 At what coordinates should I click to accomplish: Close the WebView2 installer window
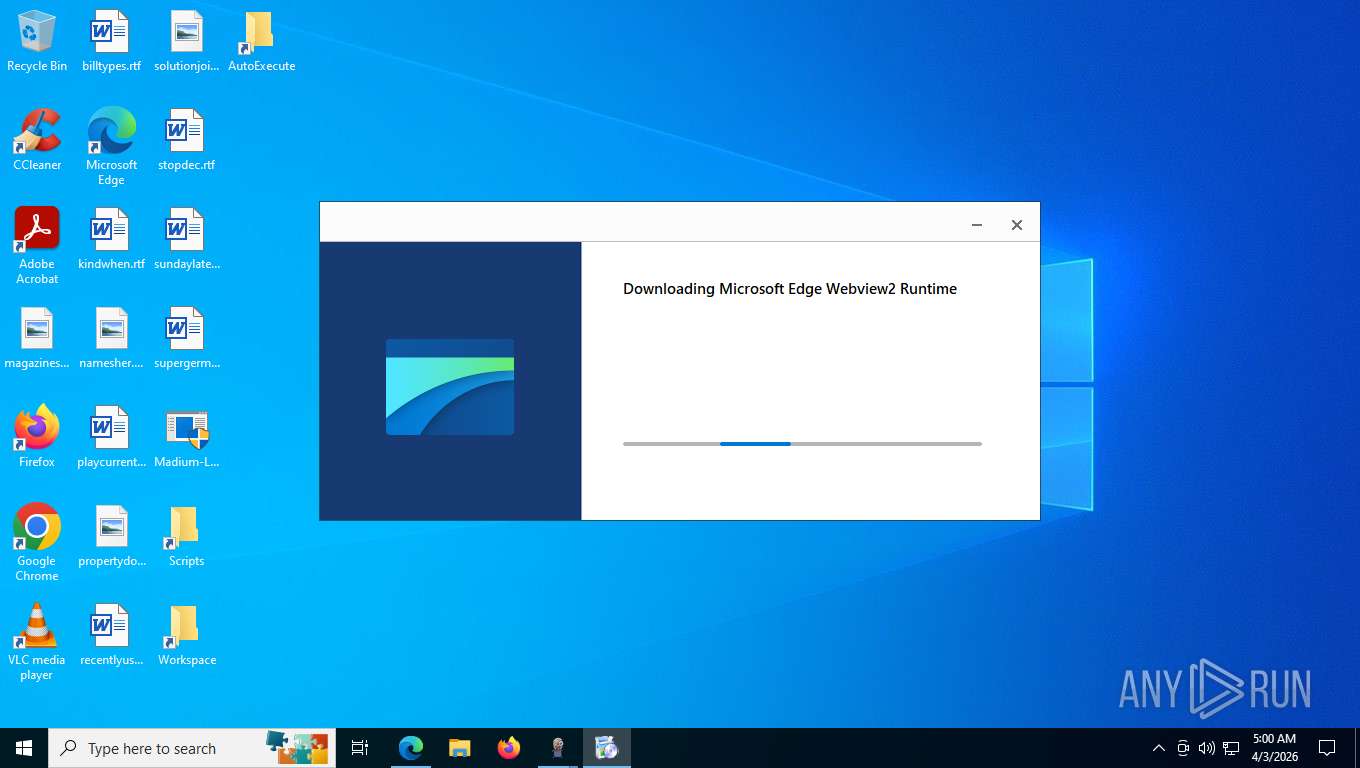click(x=1017, y=225)
